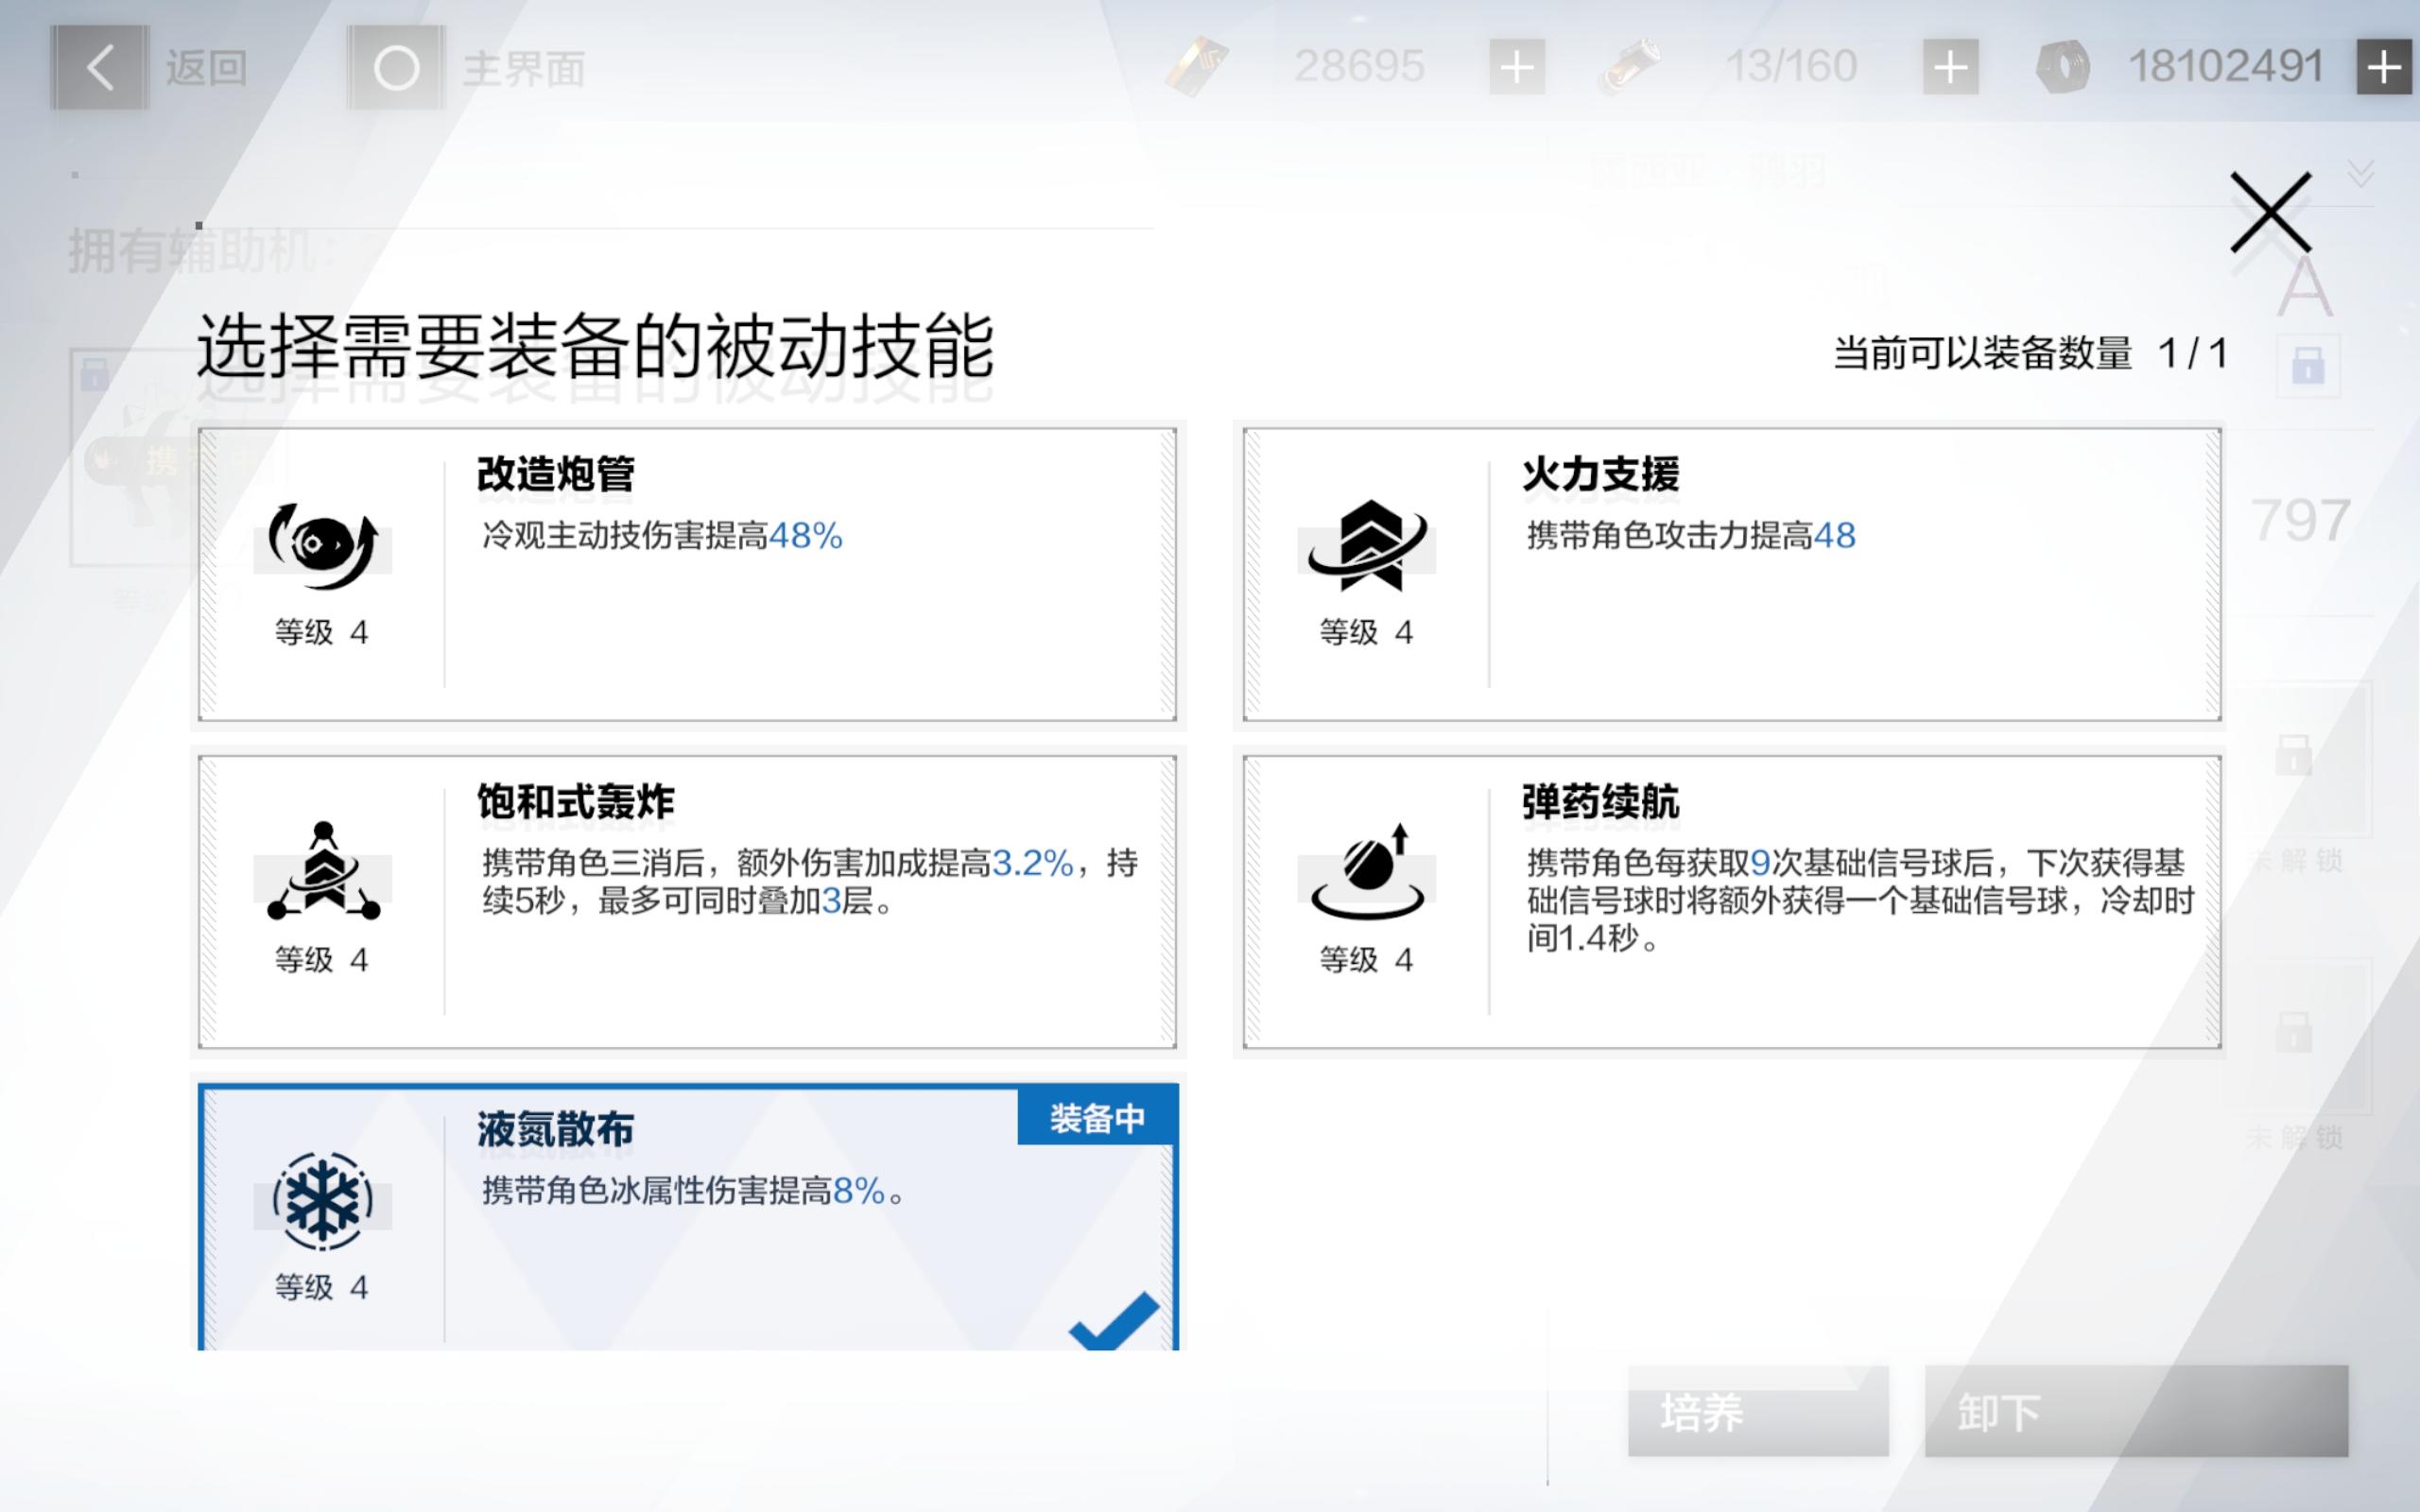Toggle the equipped 液氮散布 checkmark

(x=1114, y=1321)
